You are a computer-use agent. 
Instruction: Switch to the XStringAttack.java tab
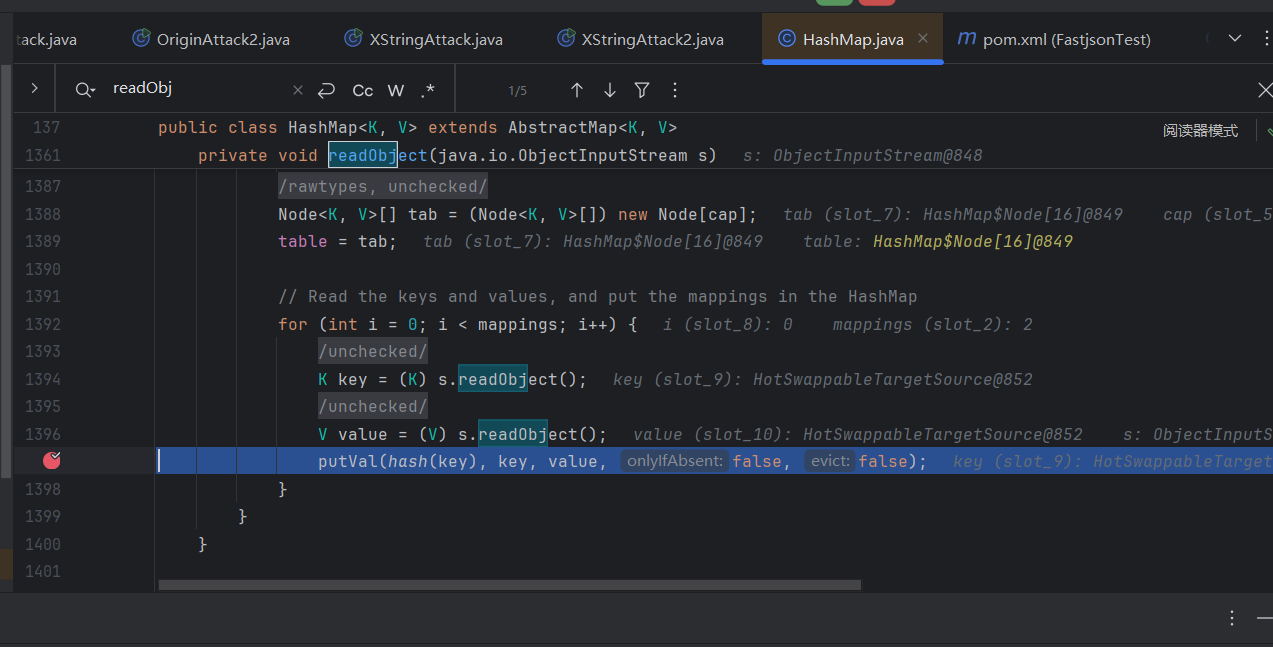click(435, 39)
